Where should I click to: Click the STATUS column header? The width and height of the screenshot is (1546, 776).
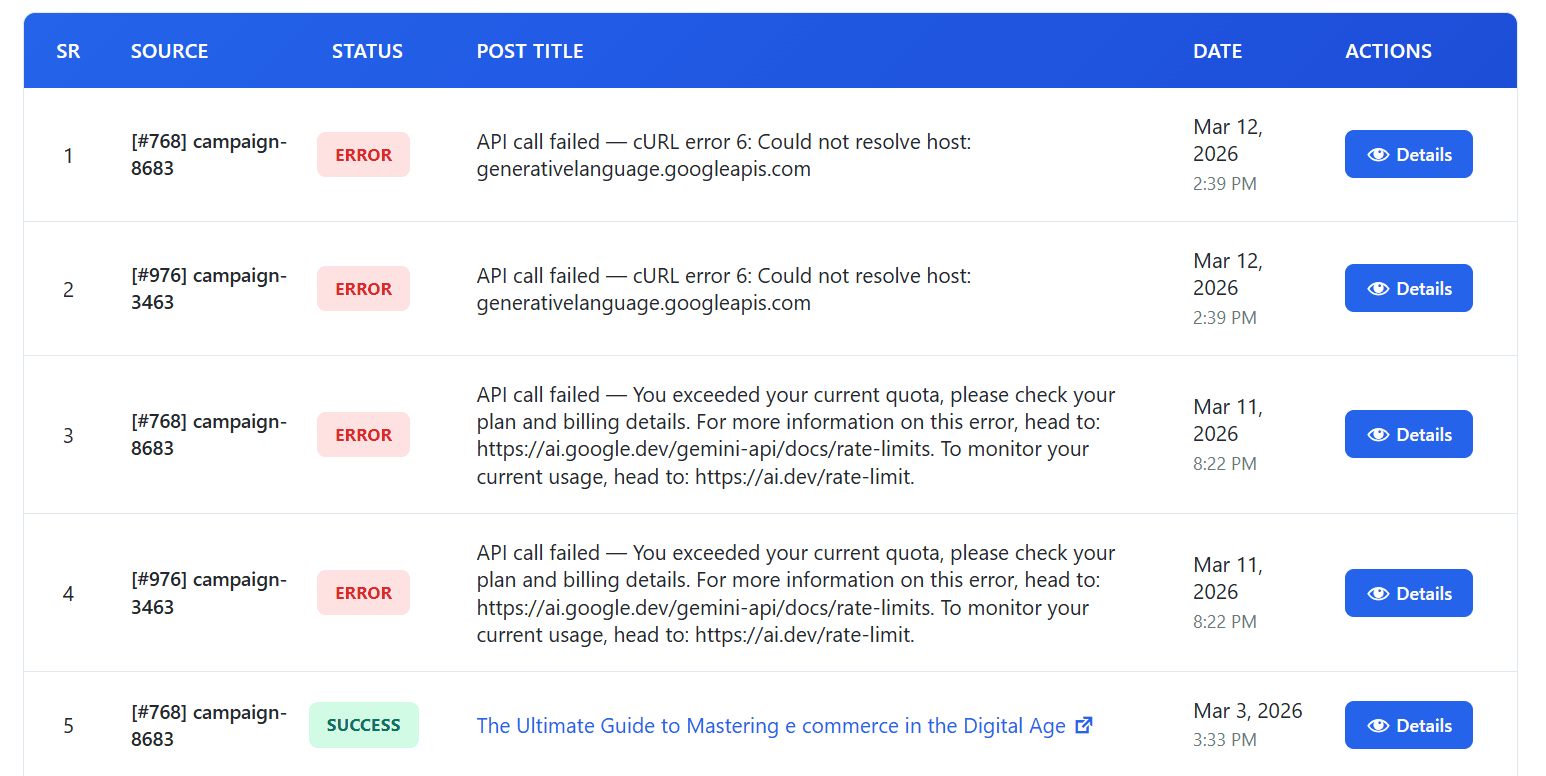click(x=367, y=51)
